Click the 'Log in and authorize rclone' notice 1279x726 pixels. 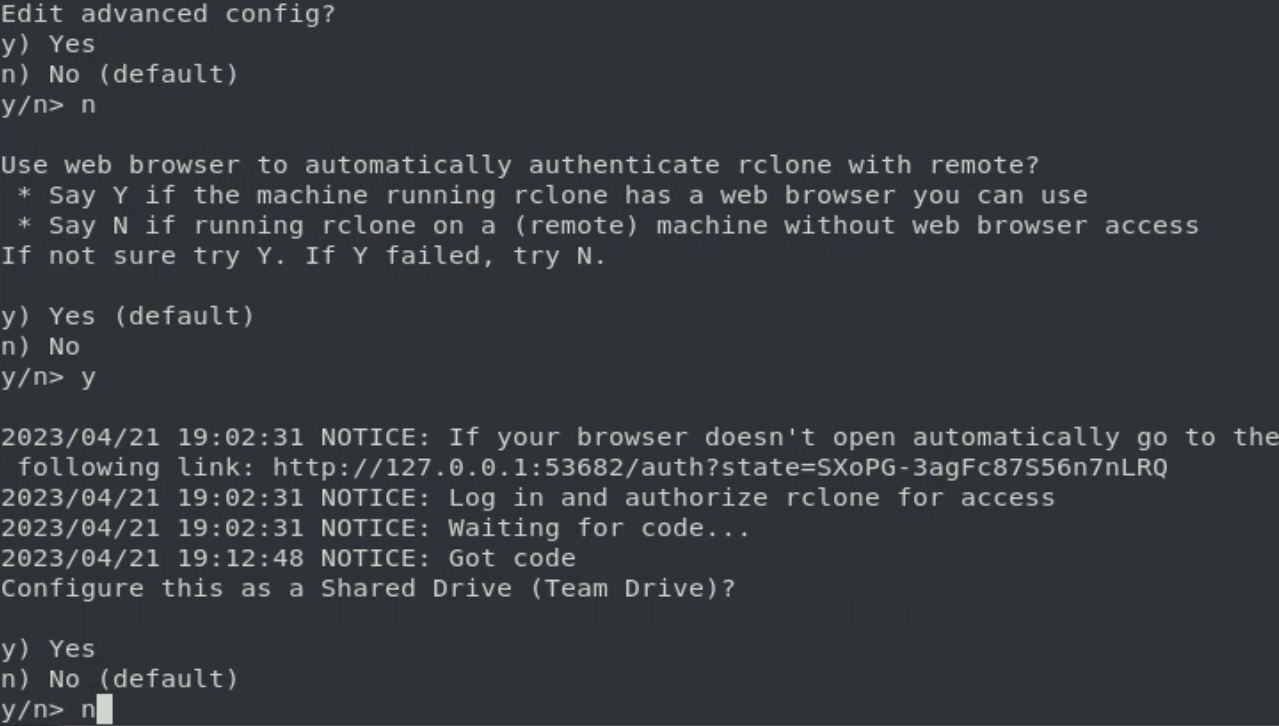coord(528,497)
